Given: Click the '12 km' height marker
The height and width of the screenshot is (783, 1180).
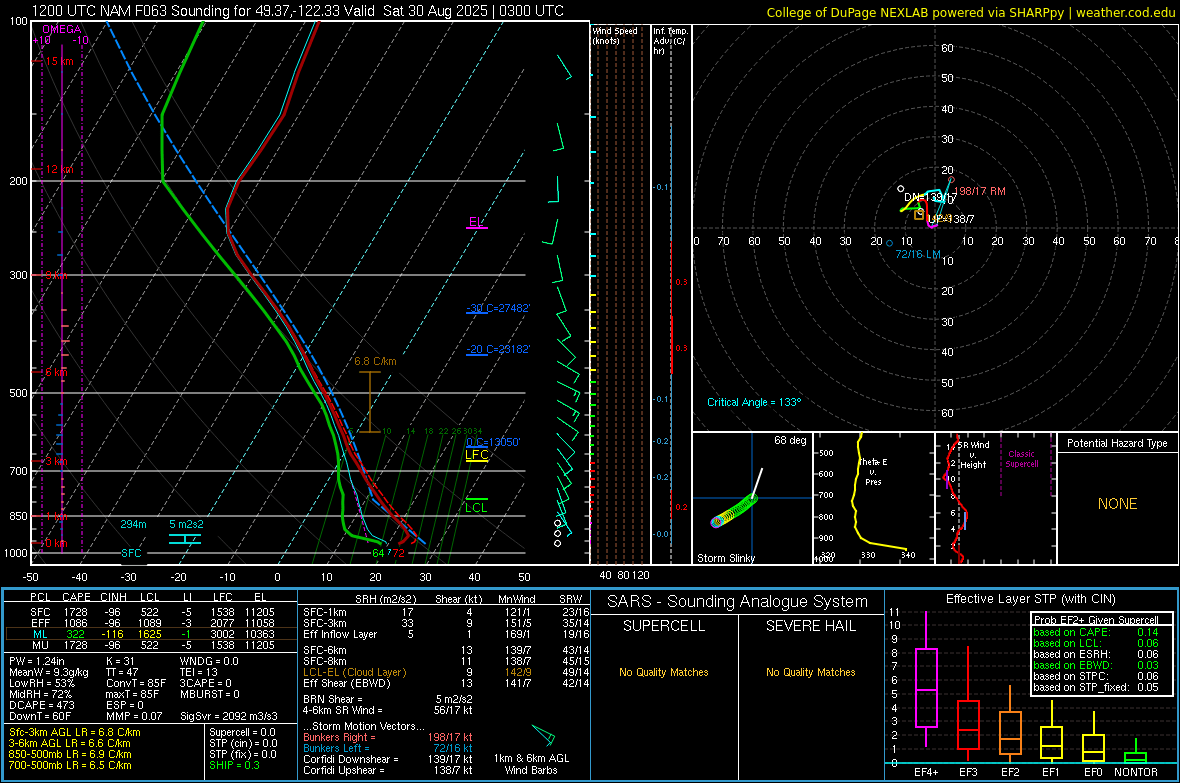Looking at the screenshot, I should 59,169.
